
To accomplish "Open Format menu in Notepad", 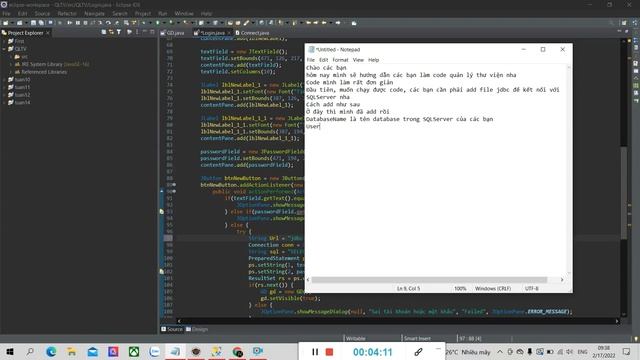I will pyautogui.click(x=340, y=60).
